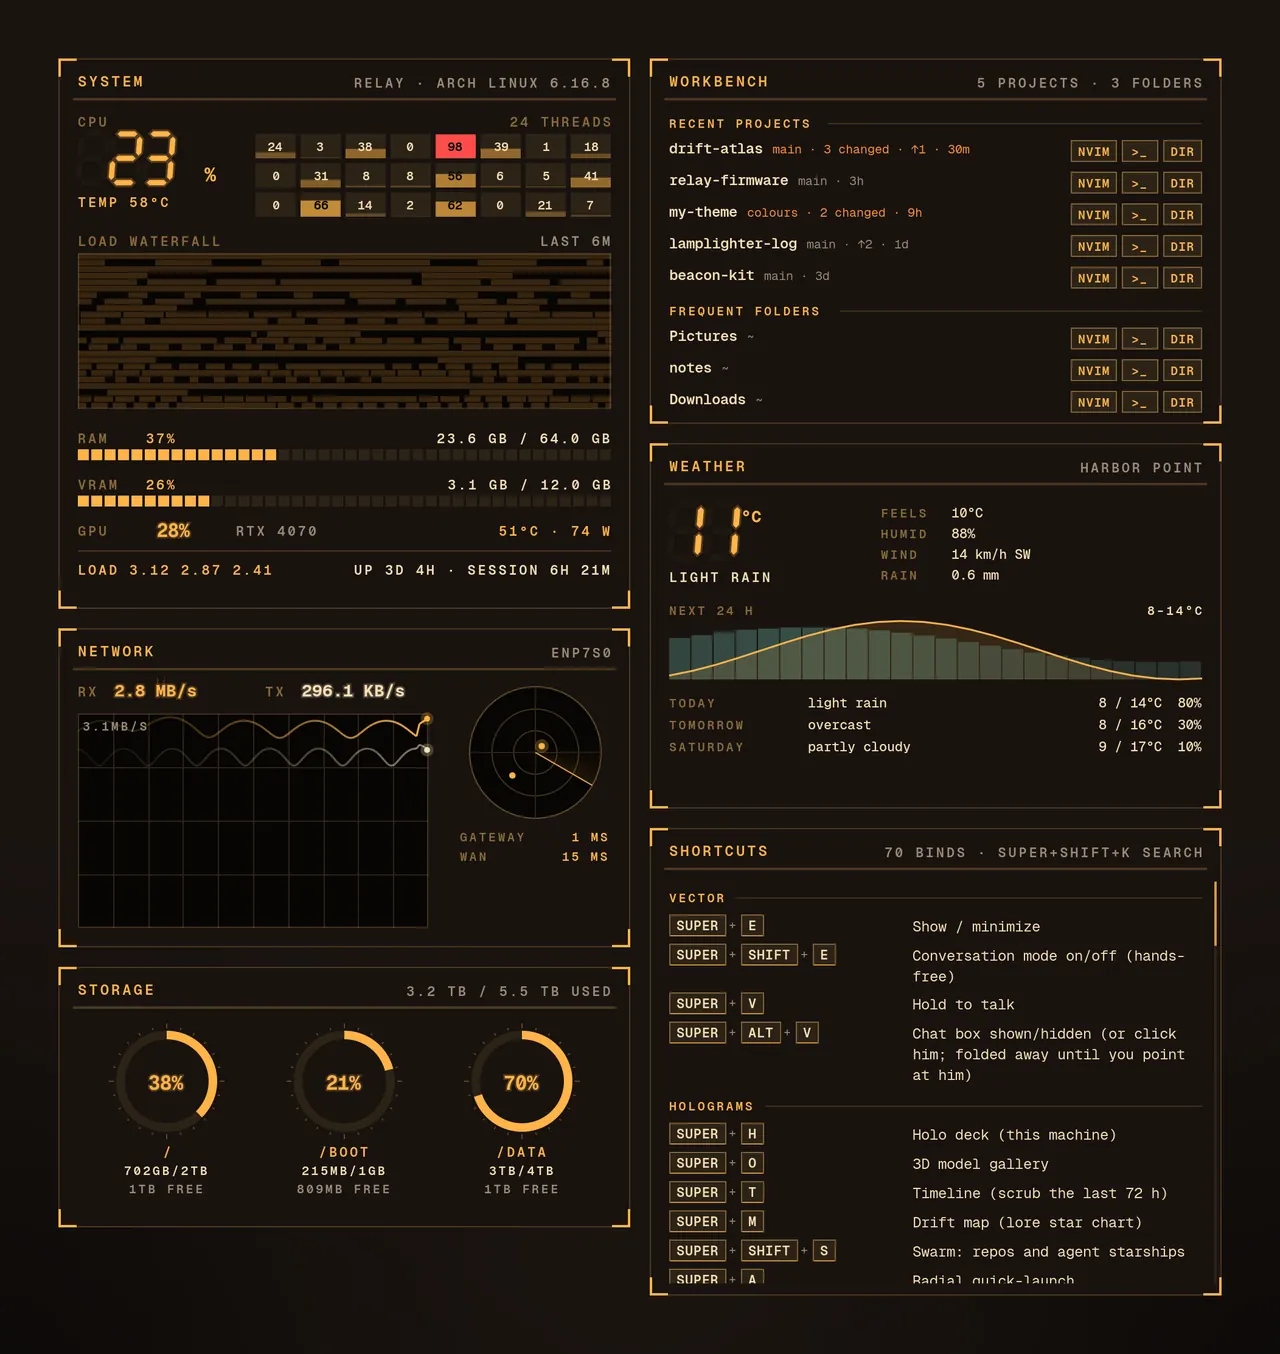Click the 'Drift map (lore star chart)' entry
Viewport: 1280px width, 1354px height.
1027,1223
